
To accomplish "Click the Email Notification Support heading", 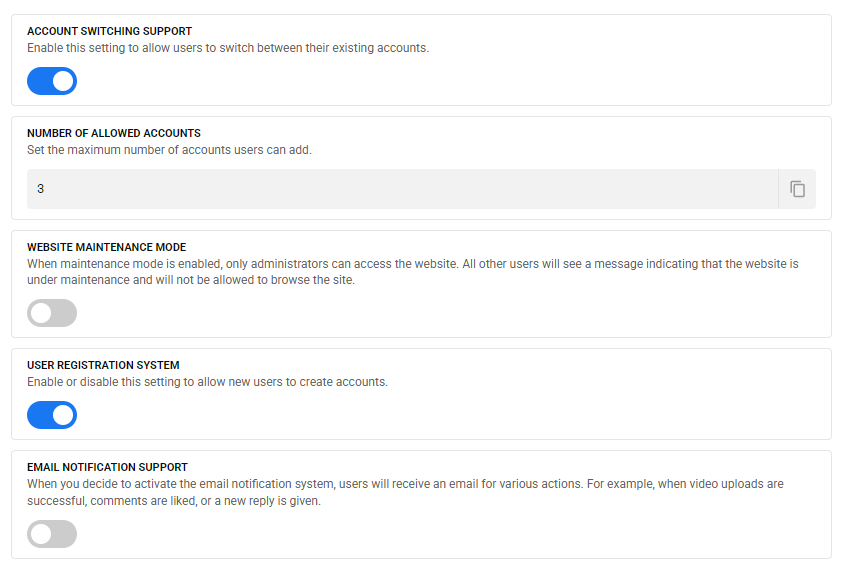I will (107, 467).
